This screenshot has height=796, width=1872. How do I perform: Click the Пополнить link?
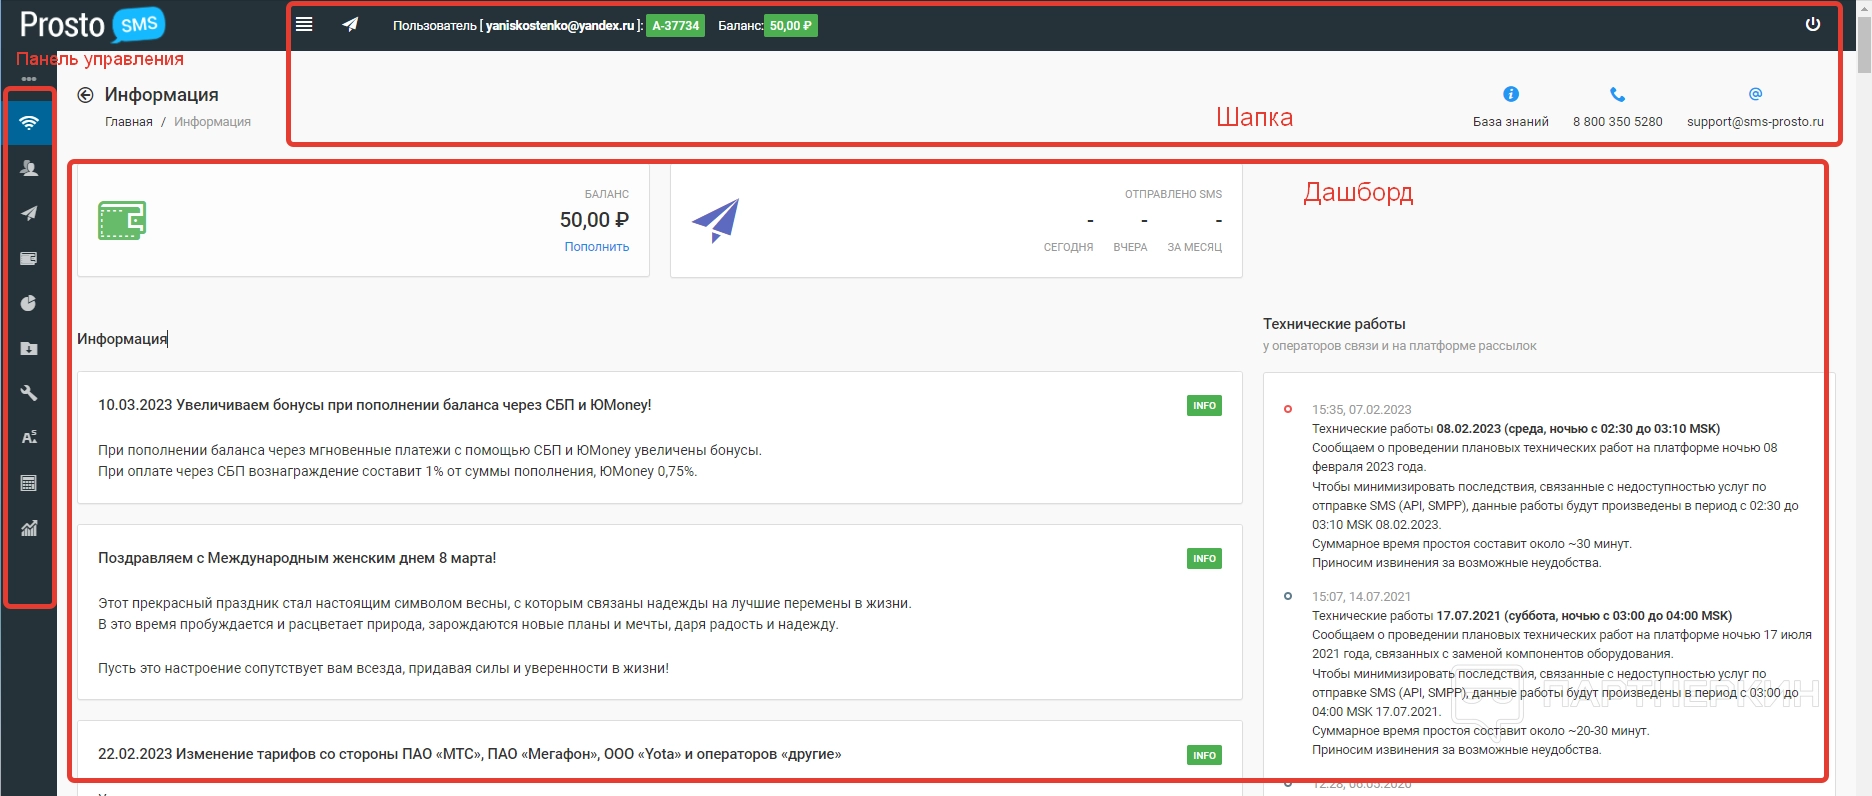(597, 247)
